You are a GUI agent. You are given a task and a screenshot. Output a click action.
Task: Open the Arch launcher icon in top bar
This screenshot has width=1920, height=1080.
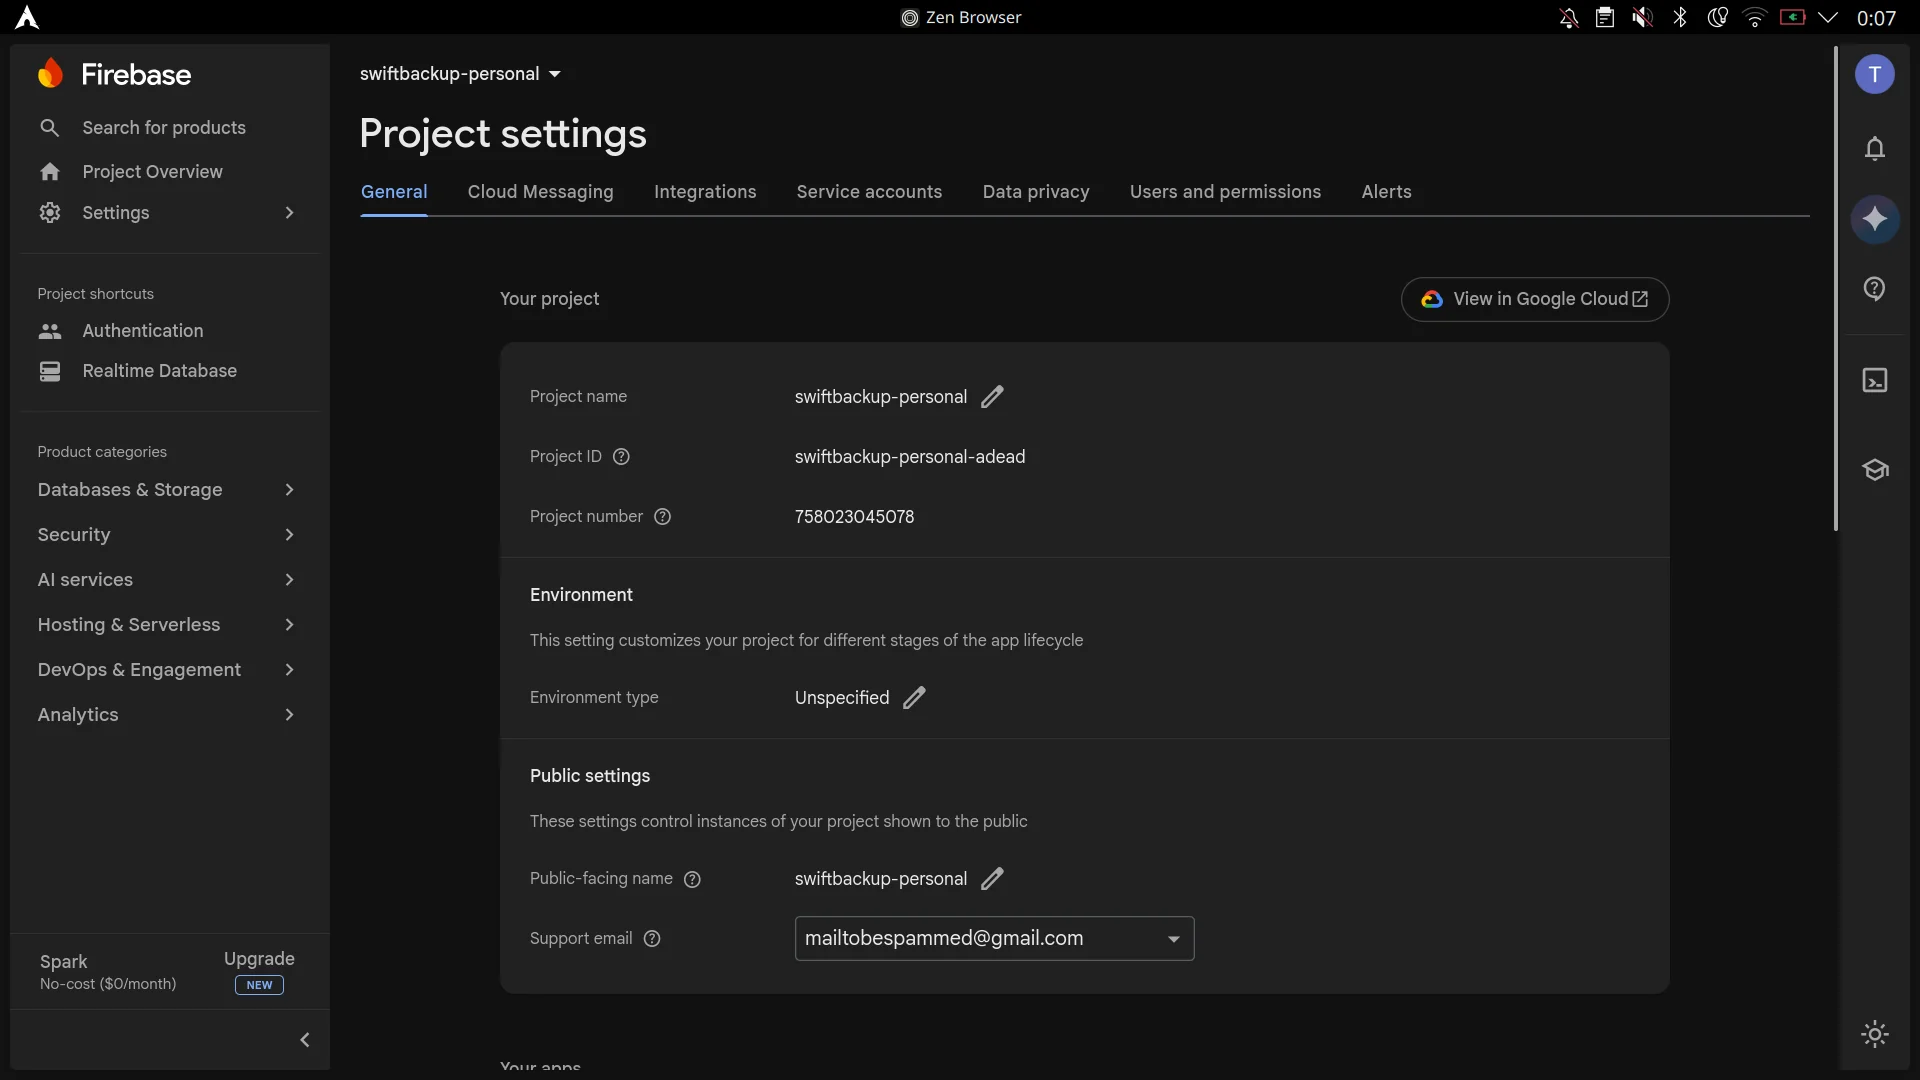(x=27, y=18)
